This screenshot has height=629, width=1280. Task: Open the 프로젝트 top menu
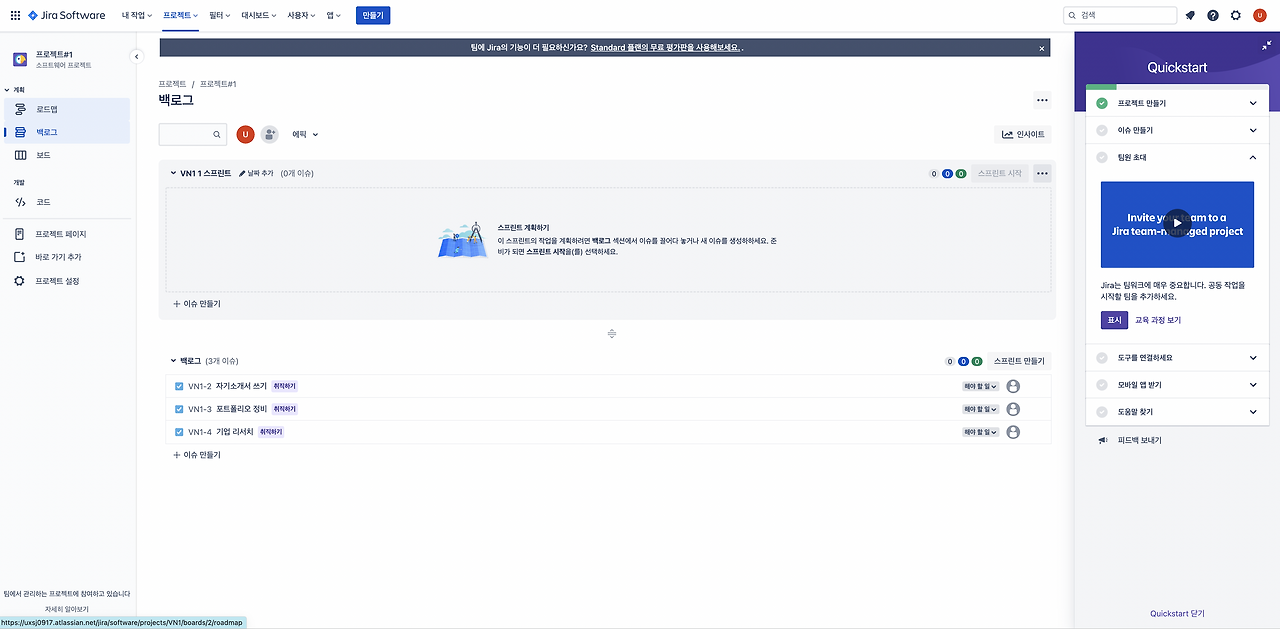[x=181, y=15]
